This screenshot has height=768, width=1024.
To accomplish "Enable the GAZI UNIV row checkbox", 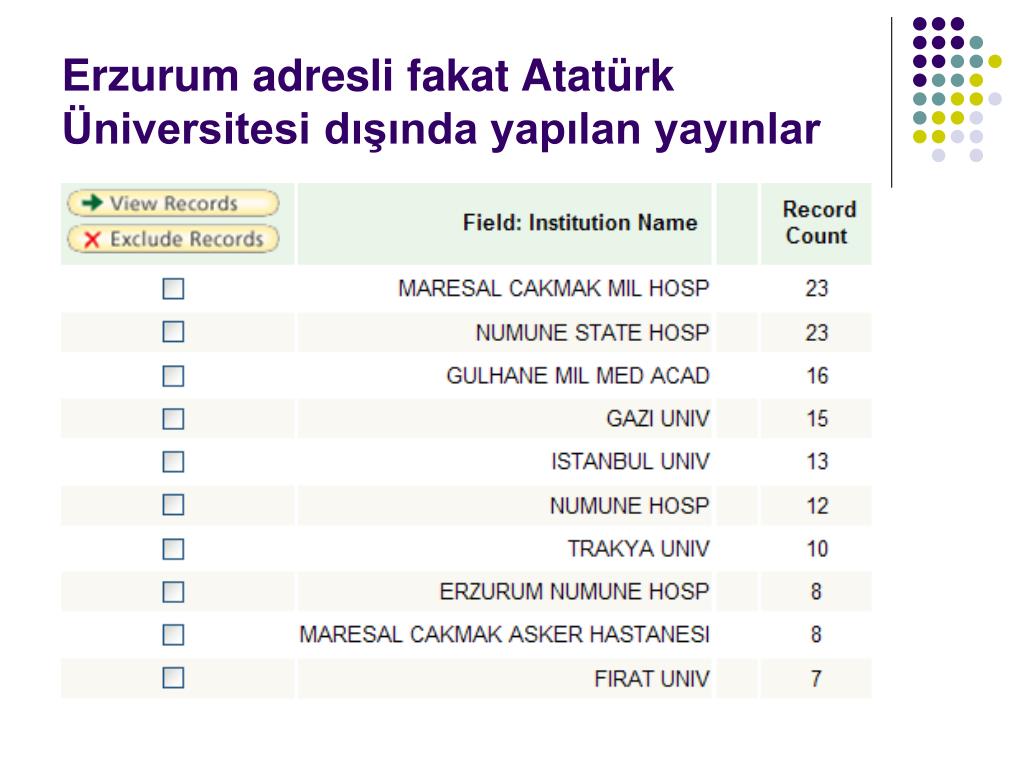I will (x=173, y=419).
